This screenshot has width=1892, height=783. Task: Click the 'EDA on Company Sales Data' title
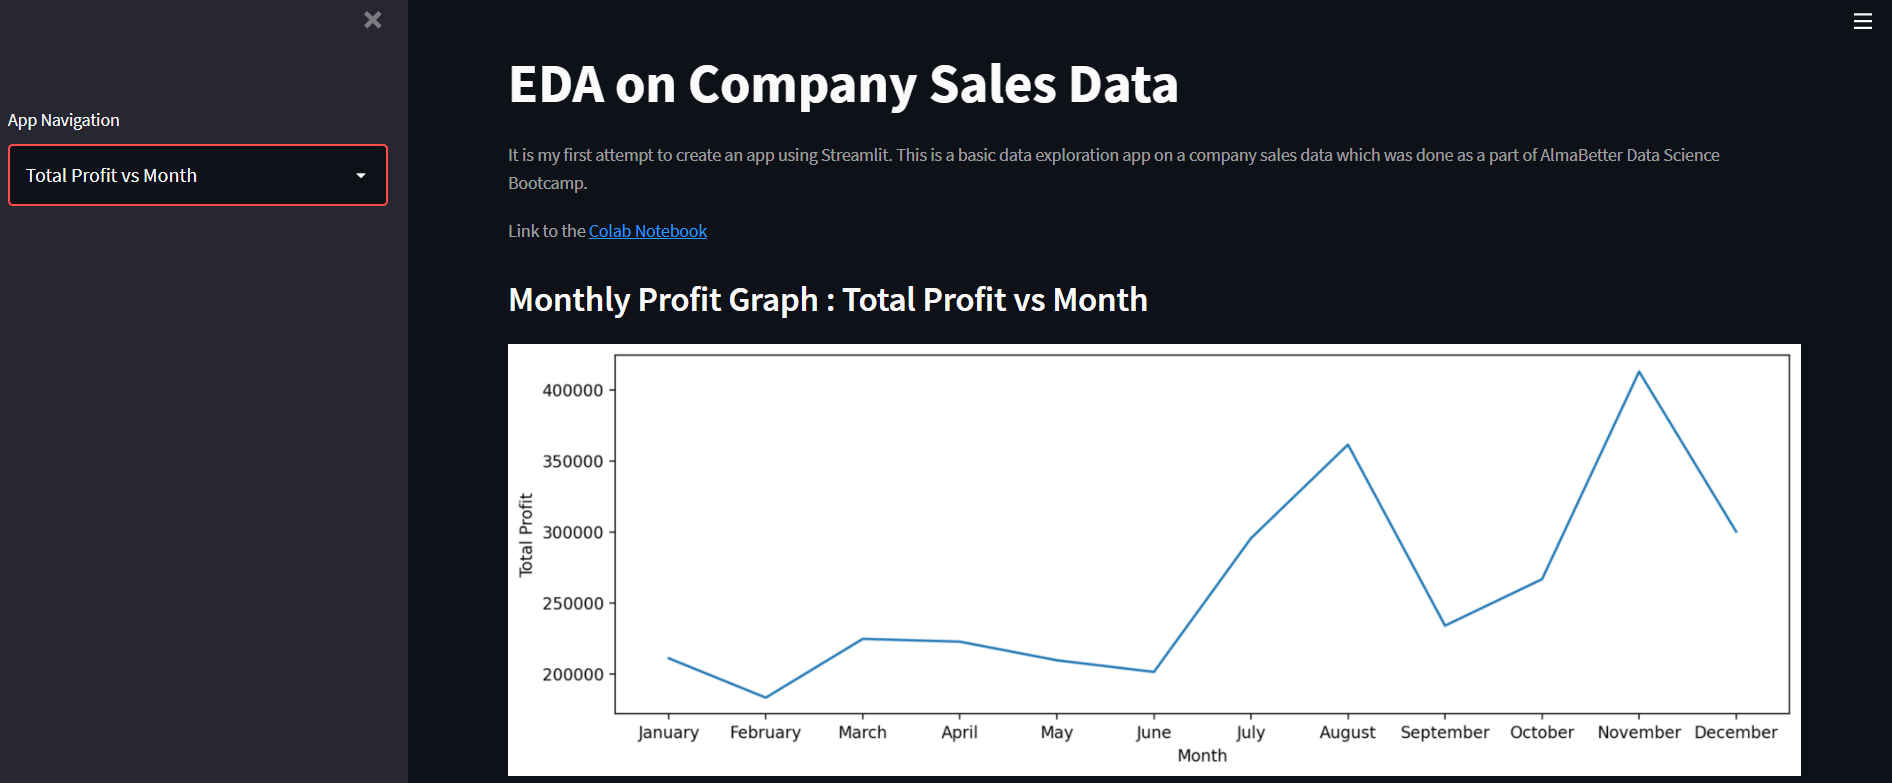pos(842,85)
